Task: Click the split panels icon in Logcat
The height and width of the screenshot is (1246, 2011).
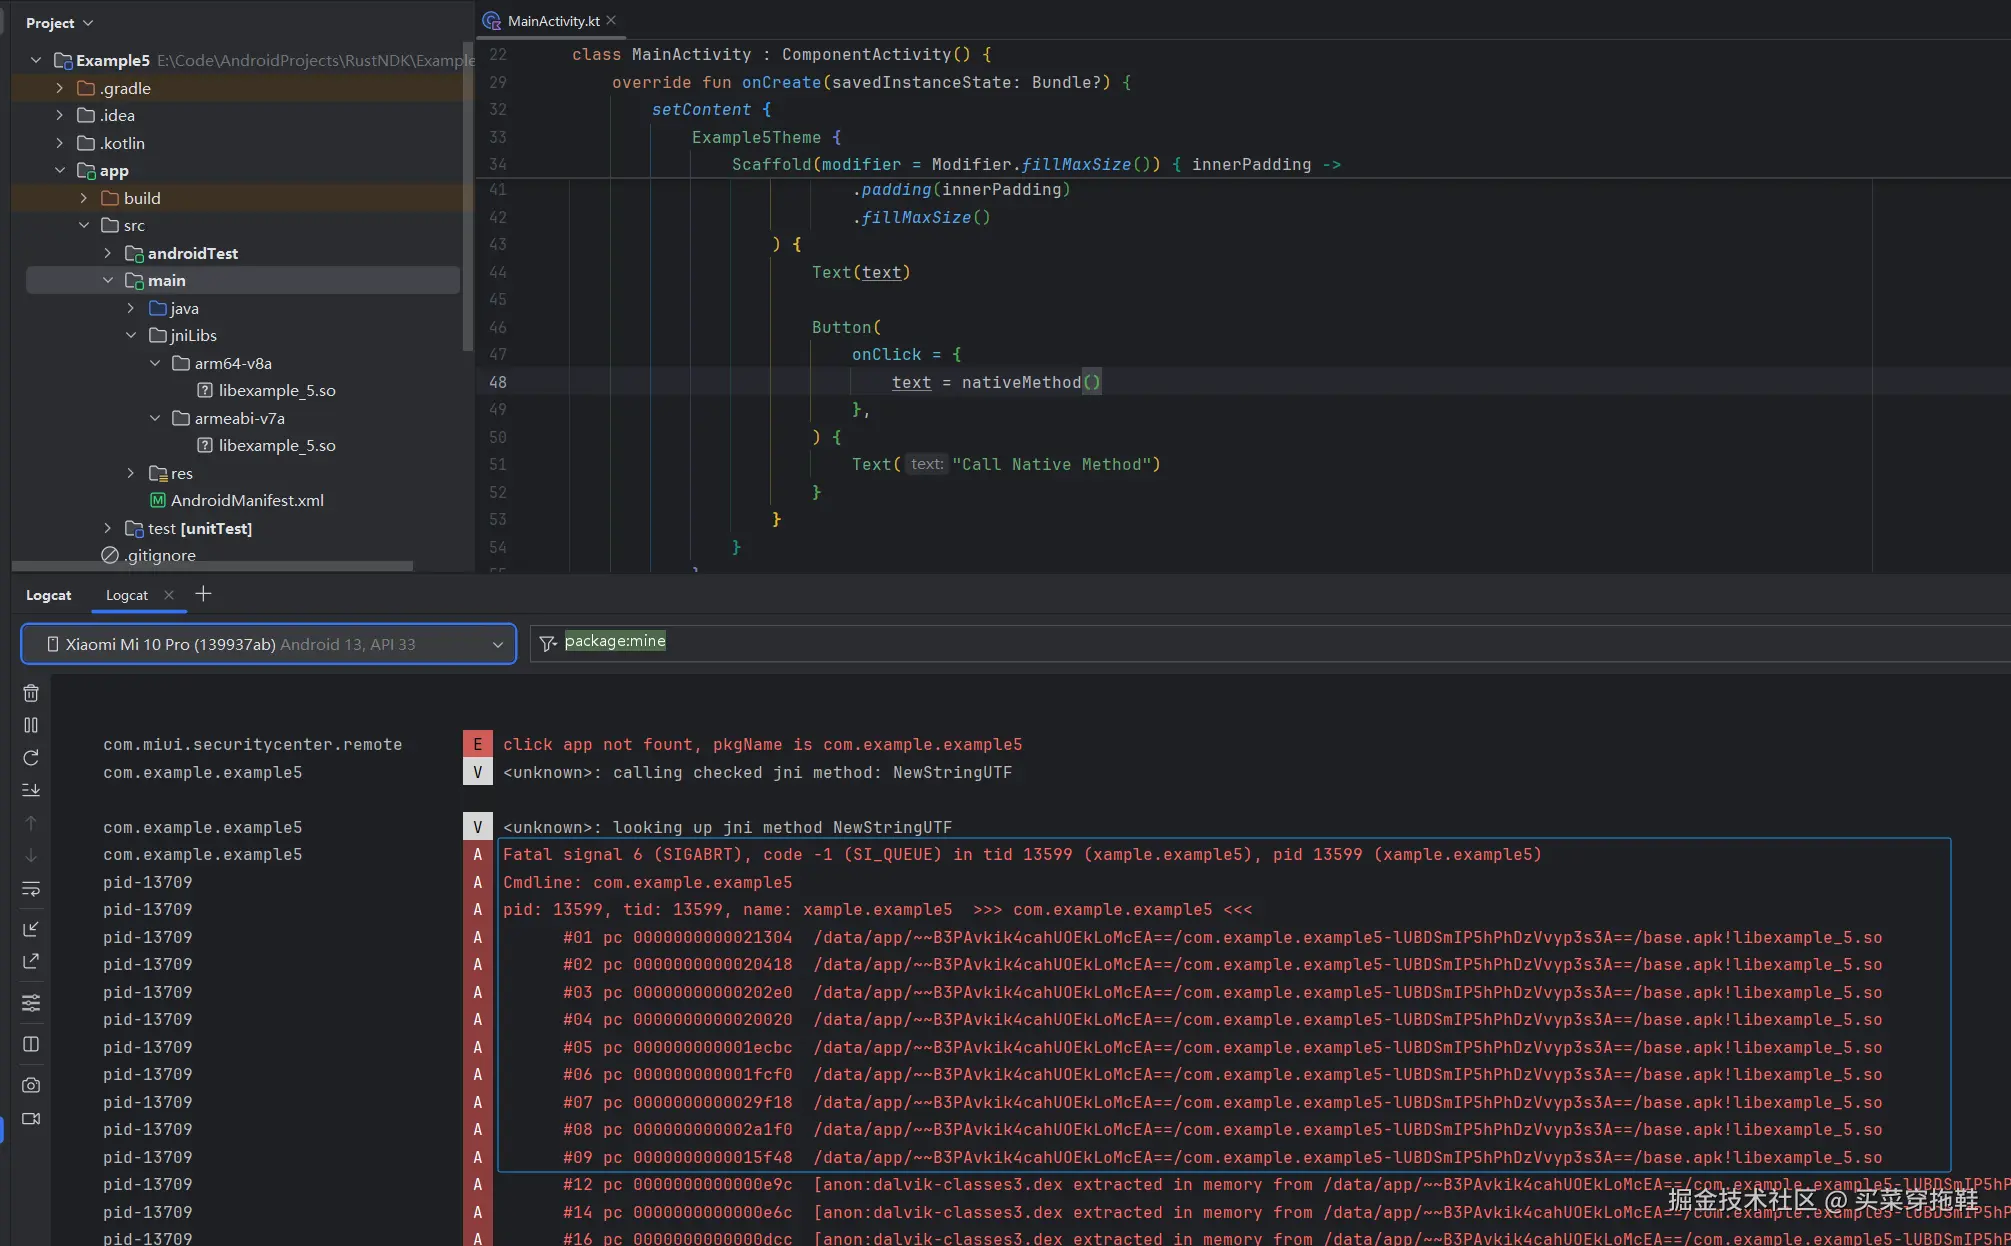Action: 31,1044
